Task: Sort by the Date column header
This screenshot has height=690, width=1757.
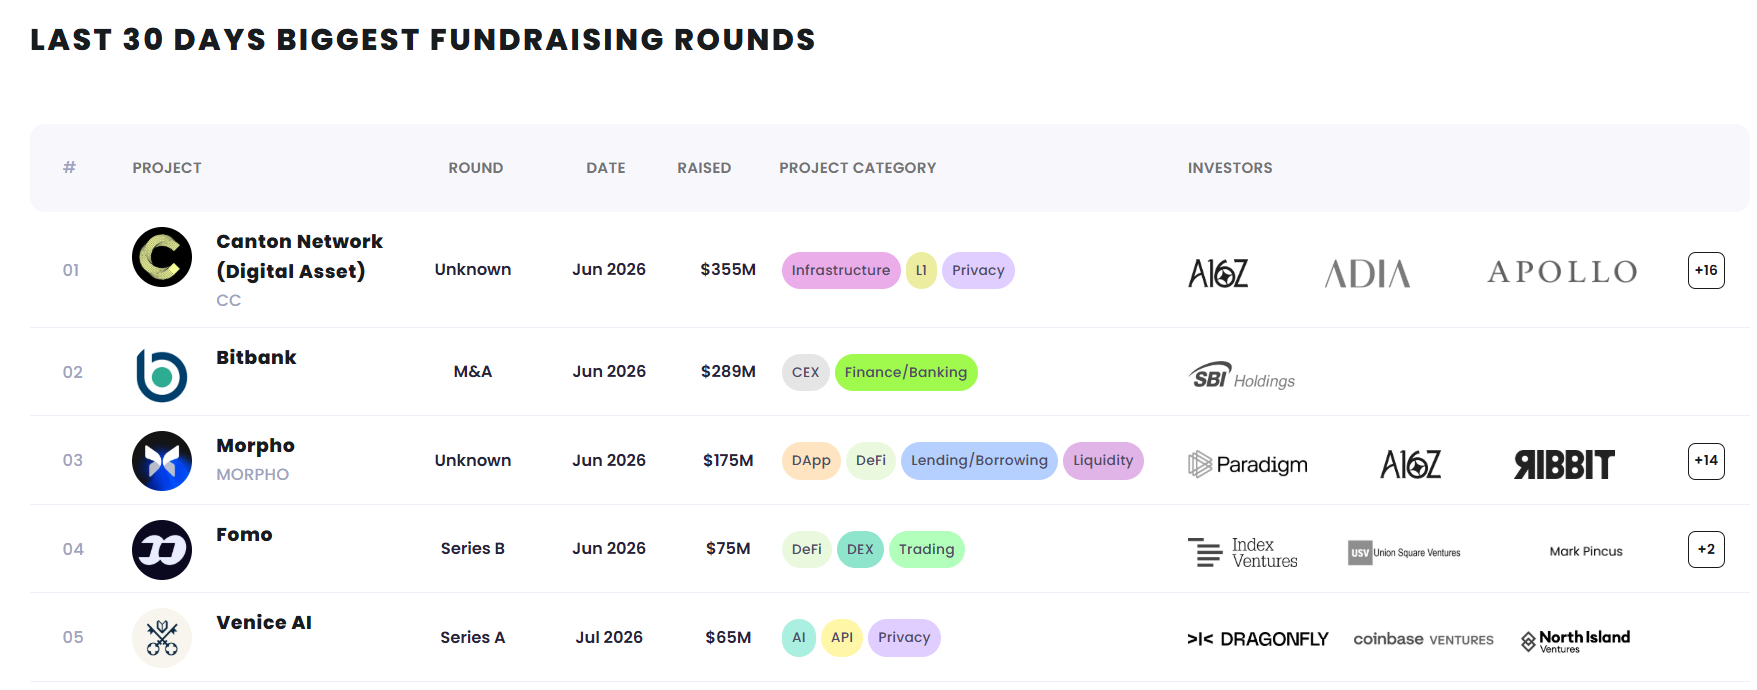Action: tap(606, 168)
